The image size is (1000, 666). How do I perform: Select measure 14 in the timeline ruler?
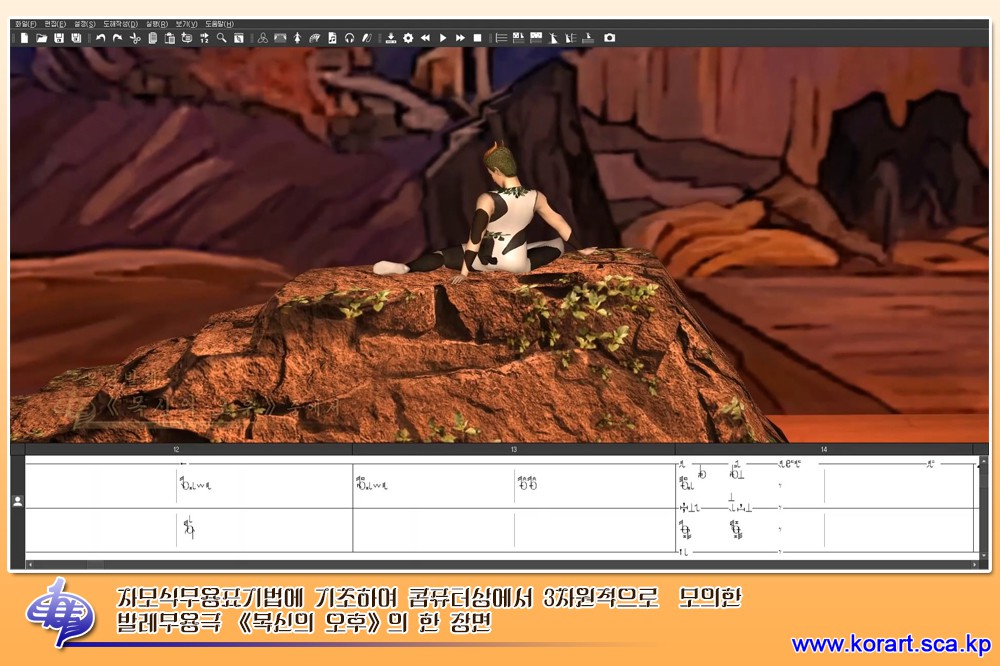(x=824, y=450)
